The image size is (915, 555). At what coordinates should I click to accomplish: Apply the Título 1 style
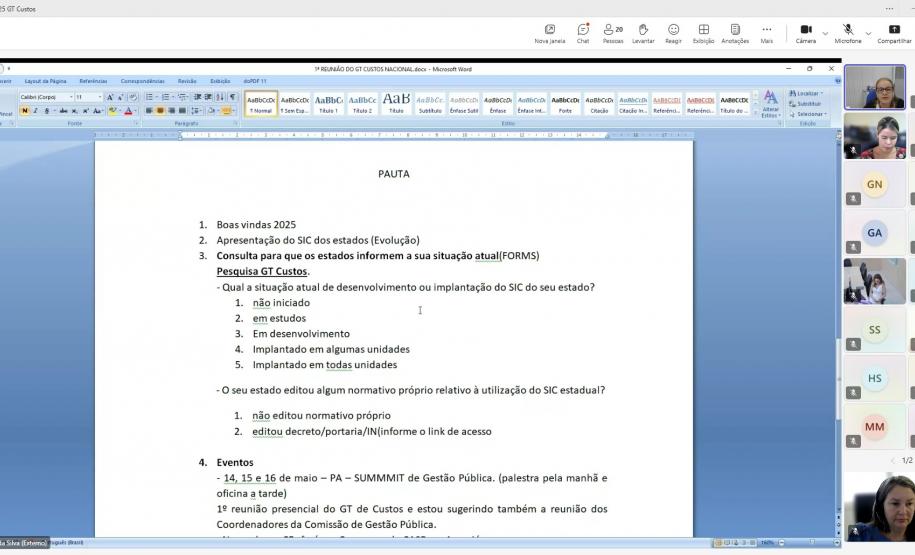328,103
